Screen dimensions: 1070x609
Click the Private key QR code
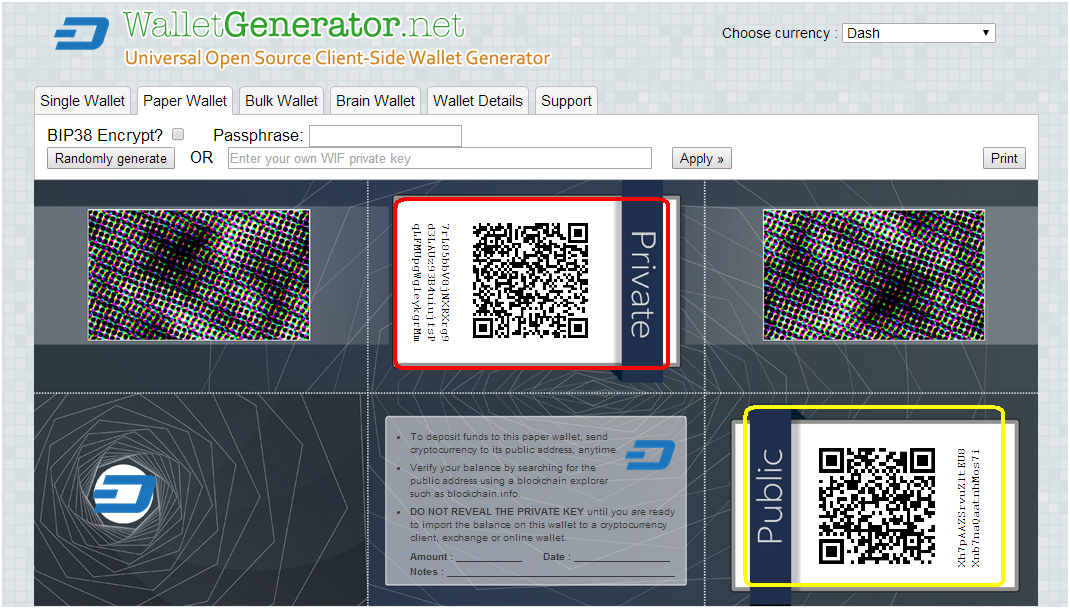[530, 281]
